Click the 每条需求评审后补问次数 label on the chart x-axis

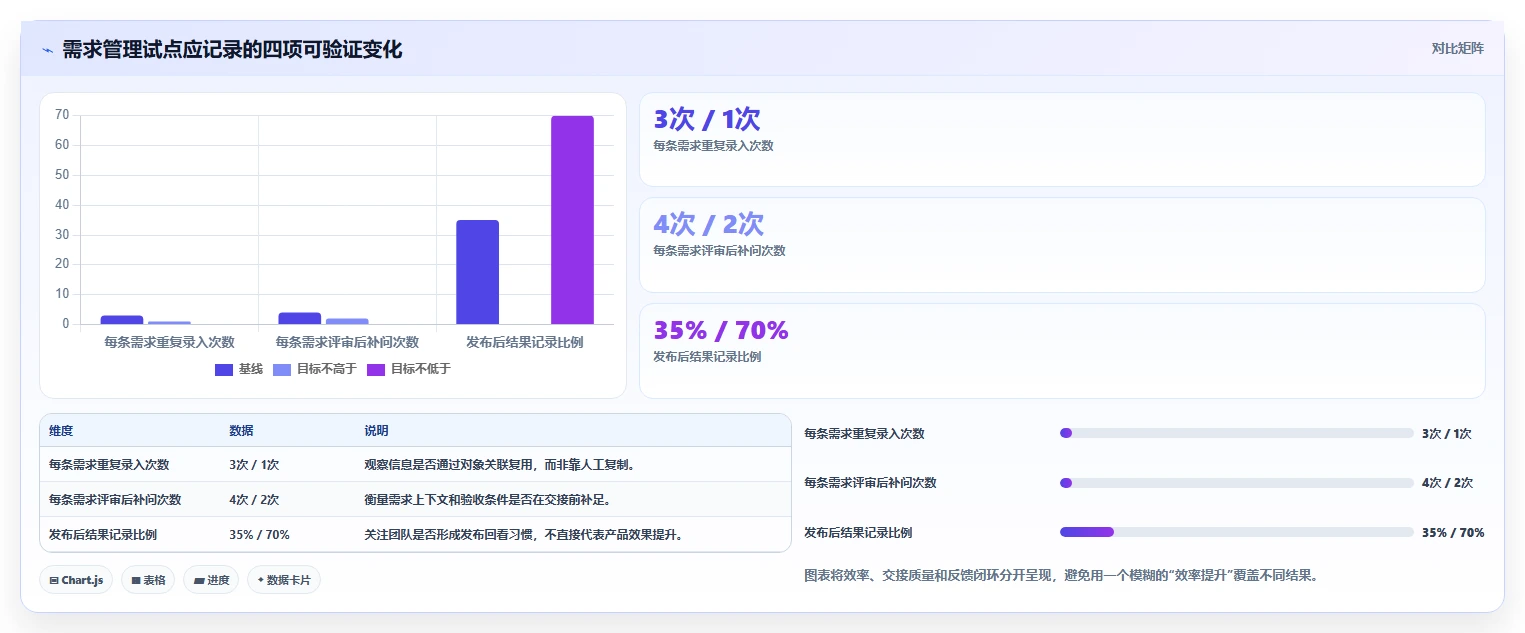coord(347,342)
